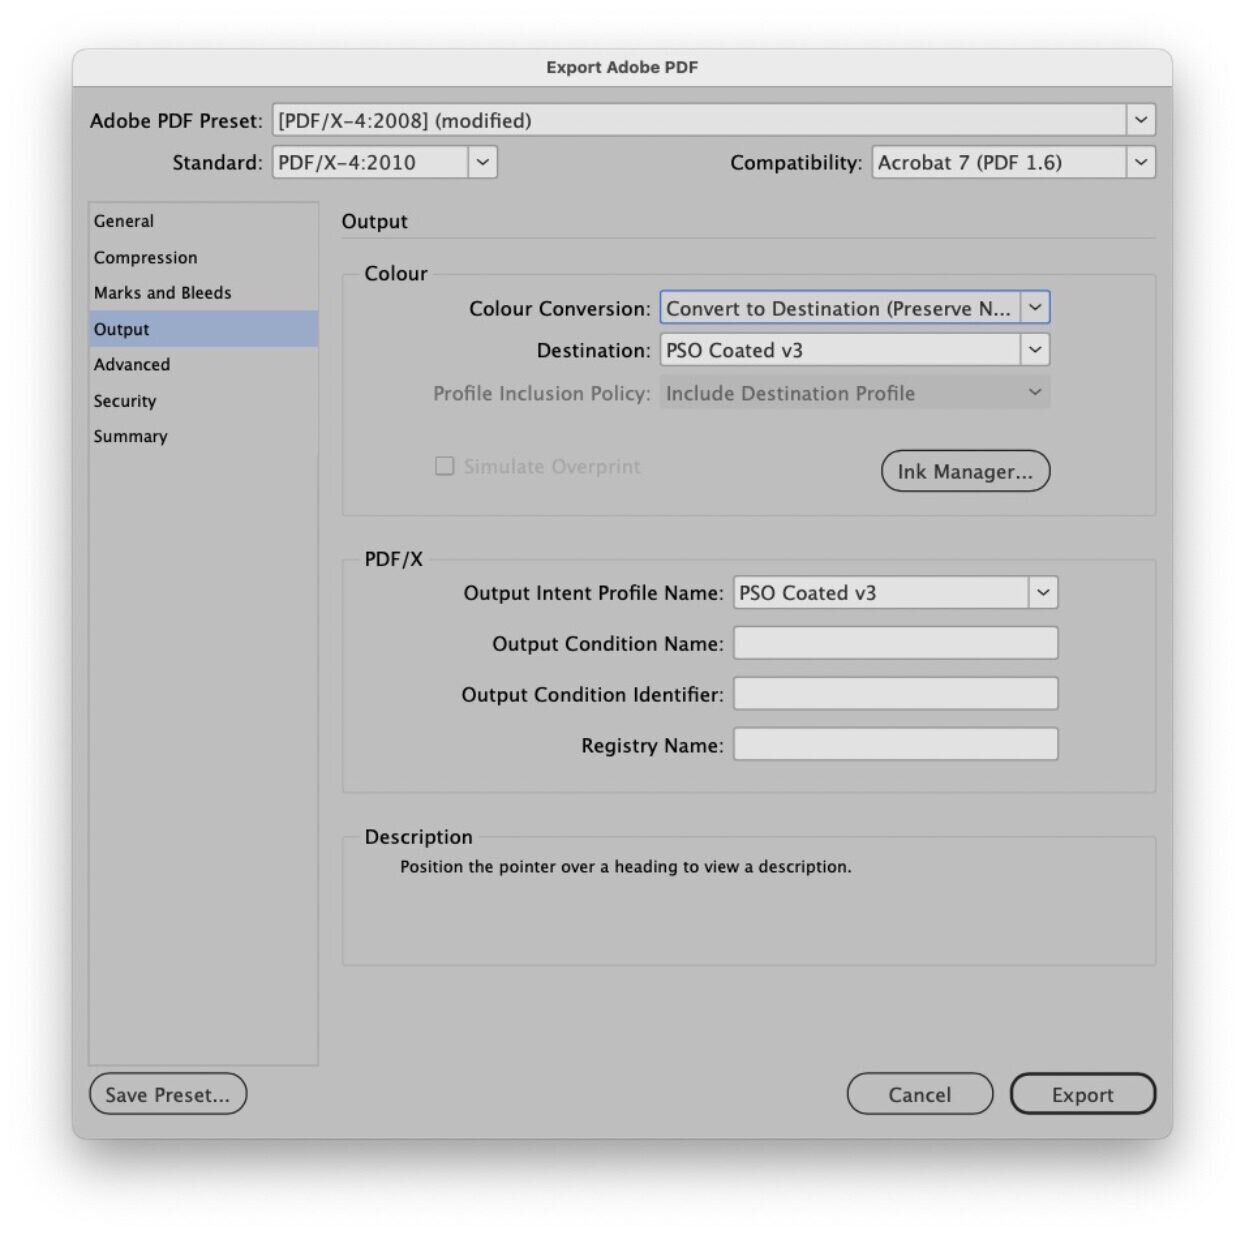Click the Profile Inclusion Policy dropdown
This screenshot has width=1245, height=1235.
tap(854, 394)
